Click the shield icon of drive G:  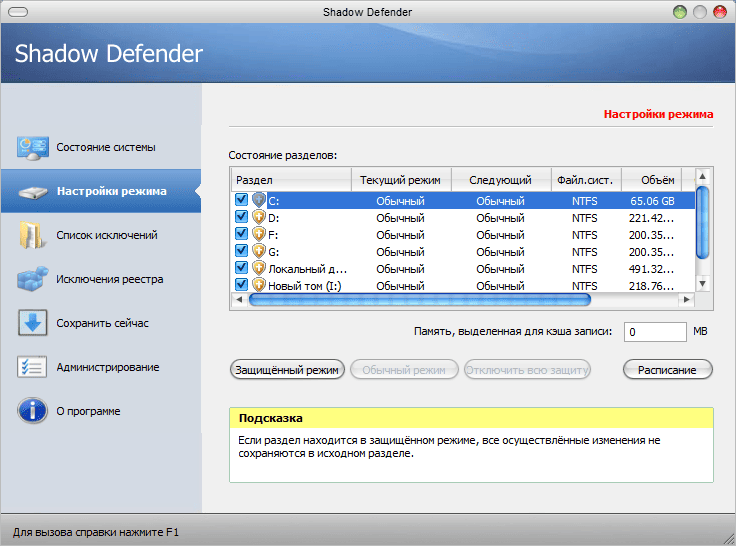(259, 251)
